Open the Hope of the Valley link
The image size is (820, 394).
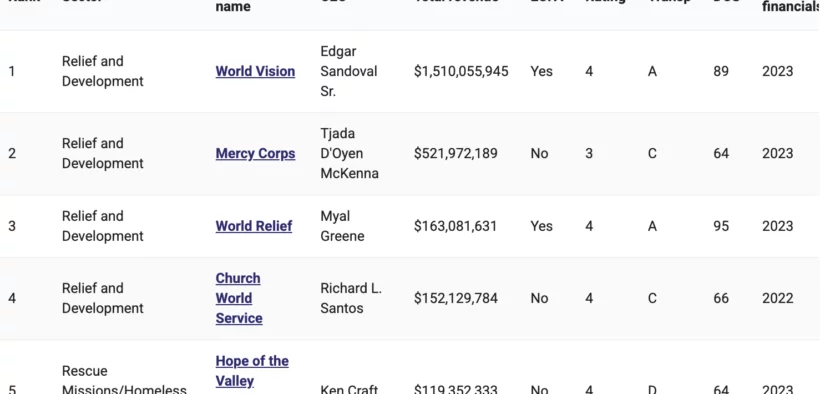(252, 371)
